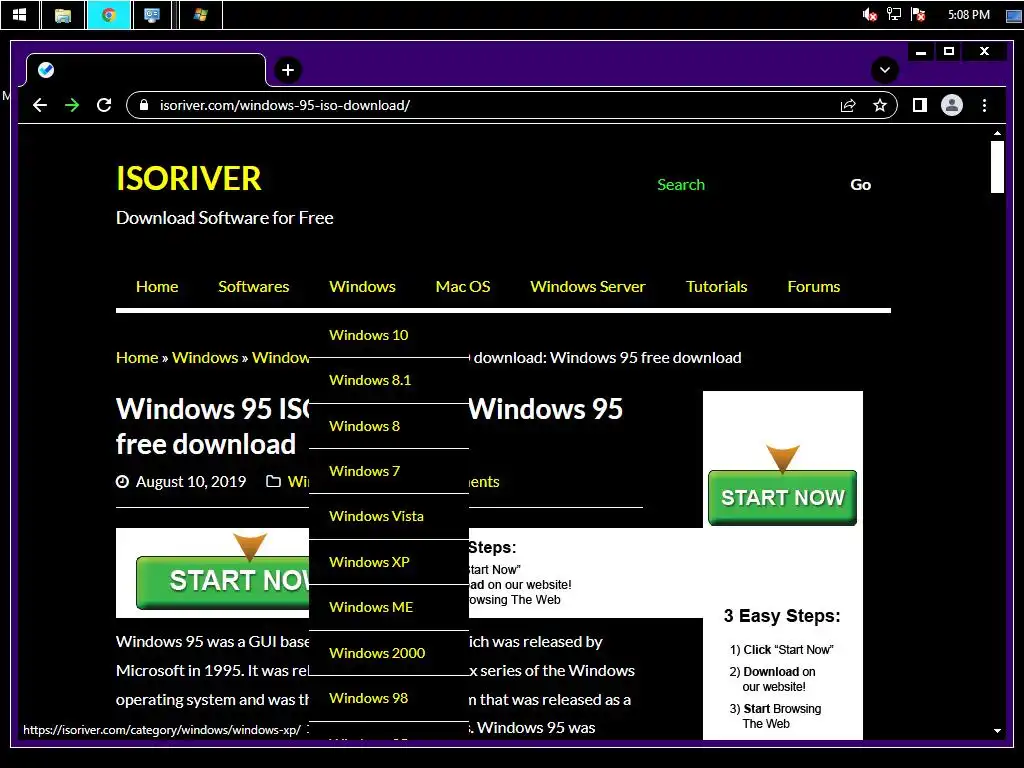This screenshot has height=768, width=1024.
Task: Click the Windows flag taskbar icon
Action: point(200,14)
